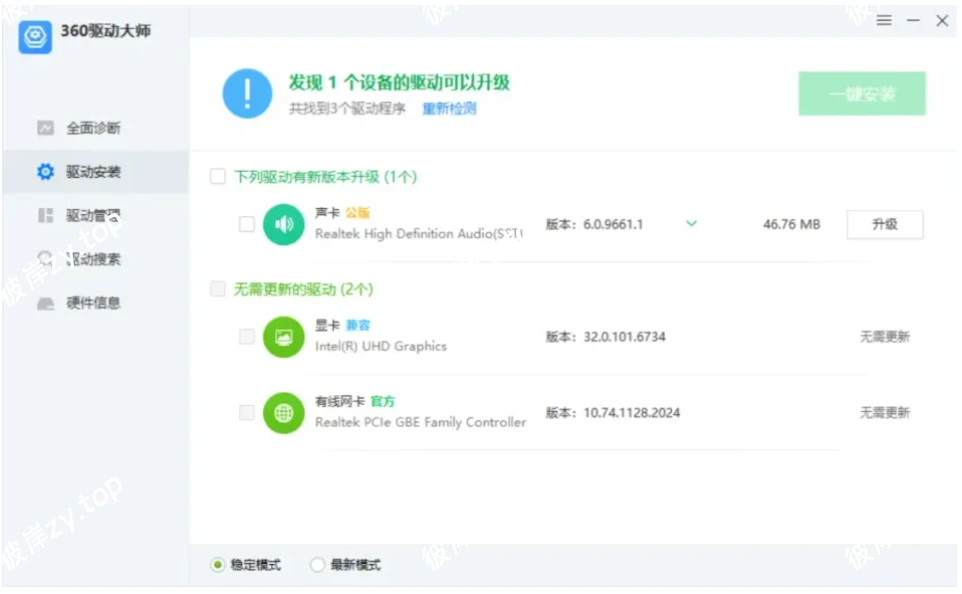
Task: Click the green sound card speaker icon
Action: point(283,224)
